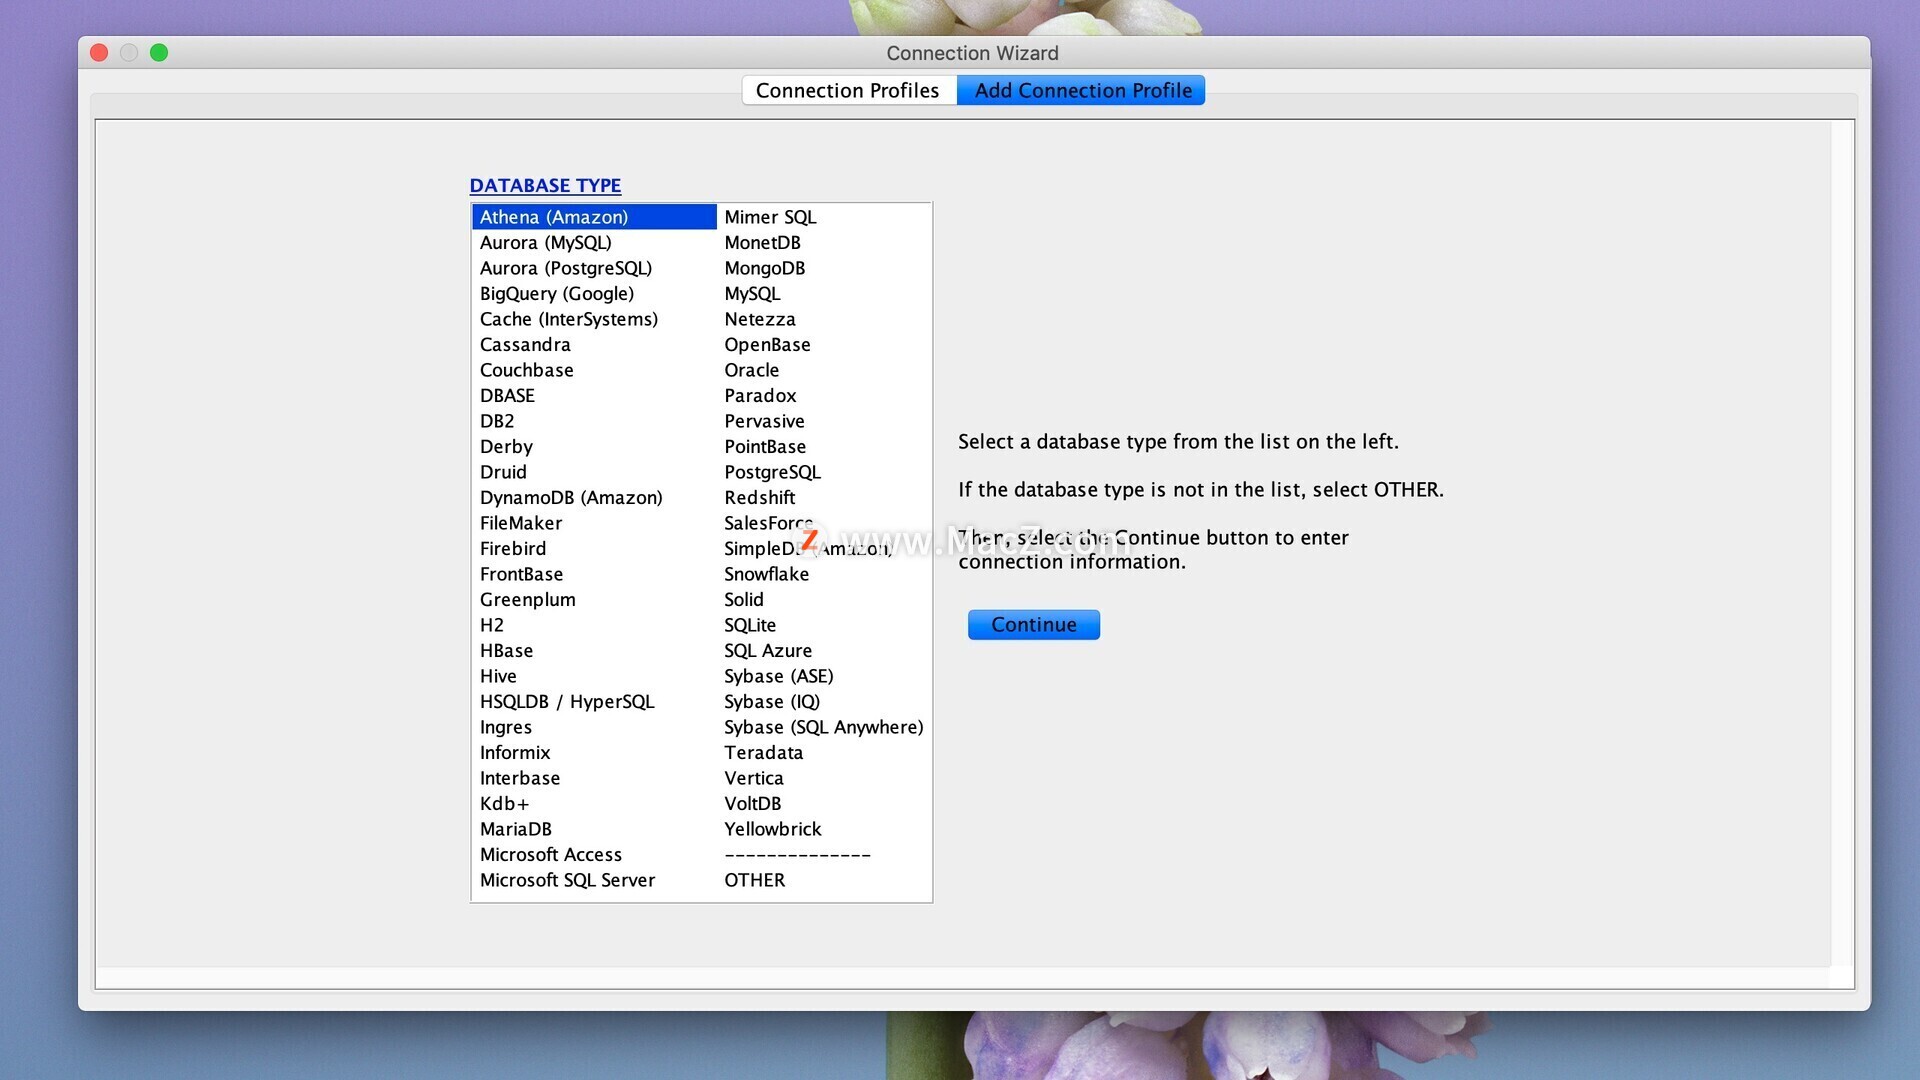Viewport: 1920px width, 1080px height.
Task: Select Kdb+ database type
Action: click(594, 804)
